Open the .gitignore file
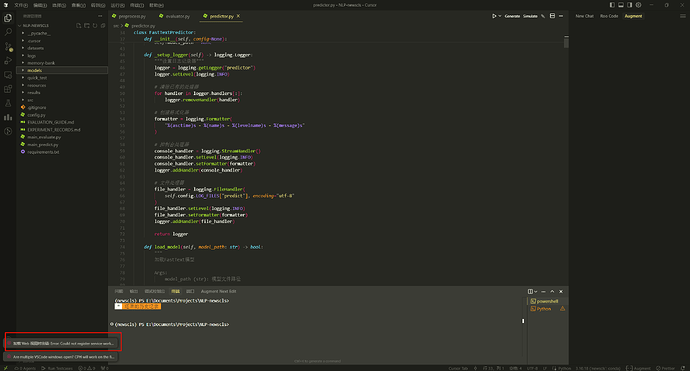This screenshot has width=690, height=371. click(62, 107)
